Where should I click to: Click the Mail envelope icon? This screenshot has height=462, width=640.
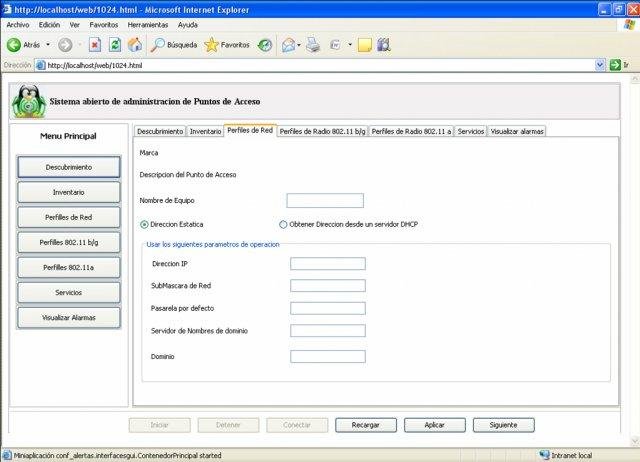point(288,45)
